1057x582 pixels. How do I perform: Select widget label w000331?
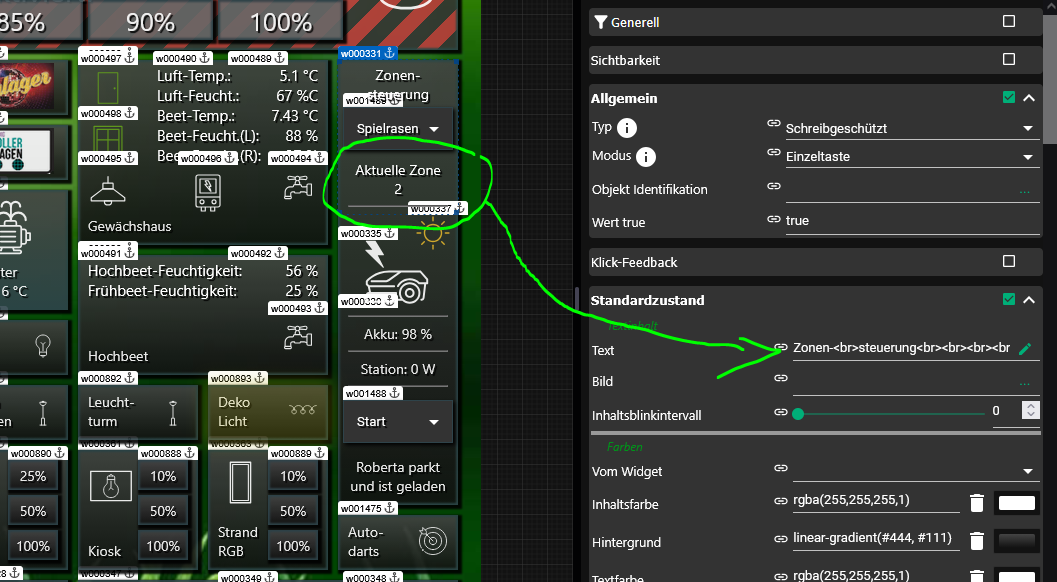click(x=367, y=53)
